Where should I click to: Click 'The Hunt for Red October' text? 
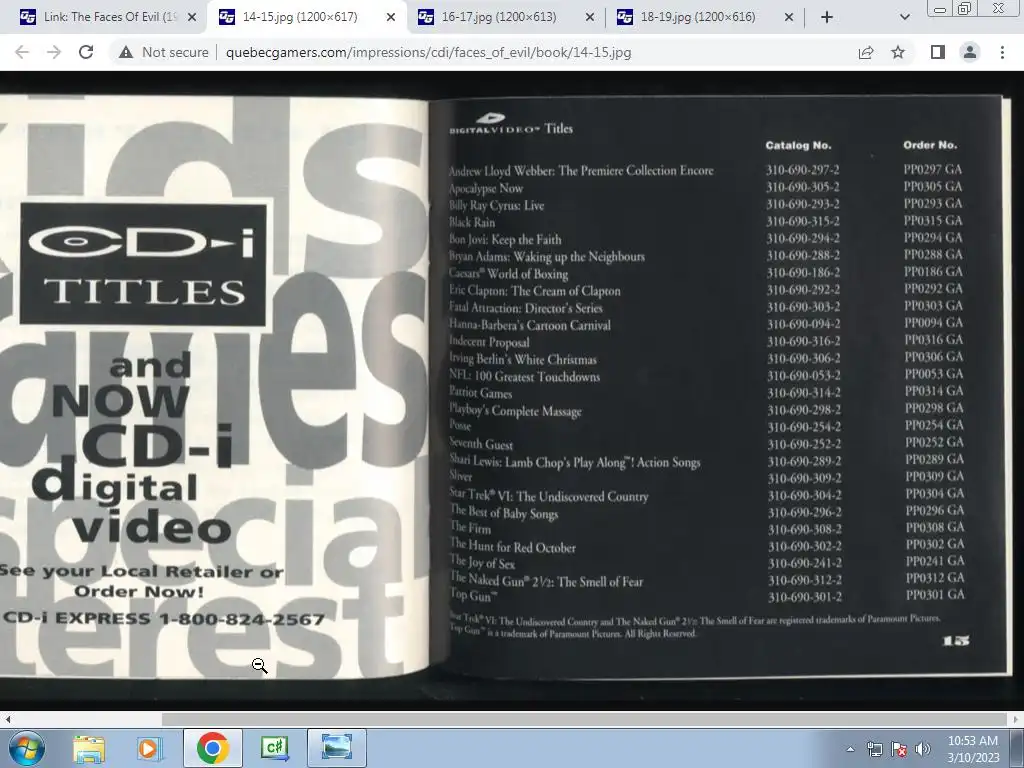(513, 547)
